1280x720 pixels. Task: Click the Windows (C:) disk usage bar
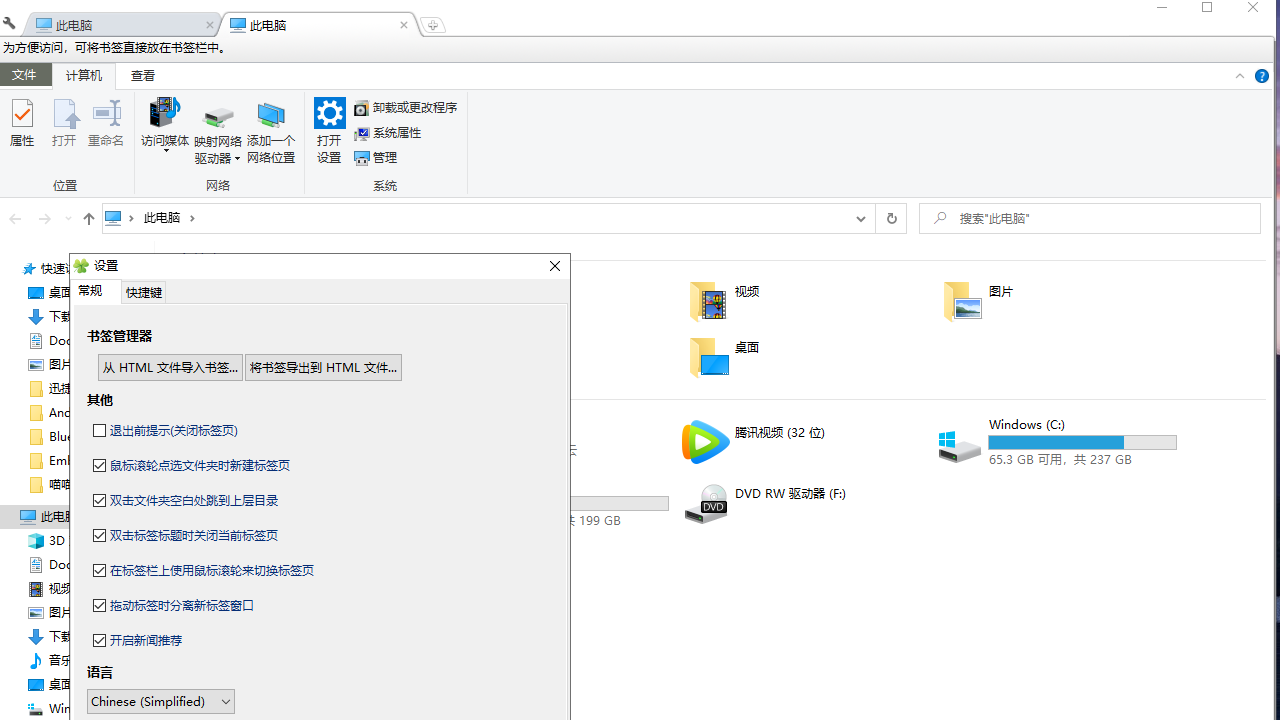1082,441
